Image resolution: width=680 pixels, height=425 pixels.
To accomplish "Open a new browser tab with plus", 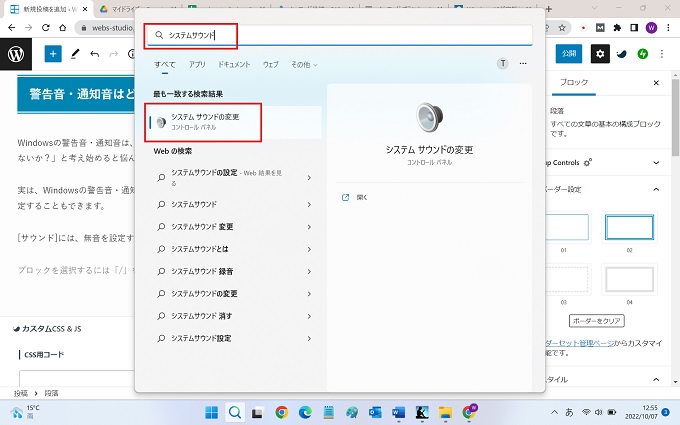I will (x=549, y=9).
